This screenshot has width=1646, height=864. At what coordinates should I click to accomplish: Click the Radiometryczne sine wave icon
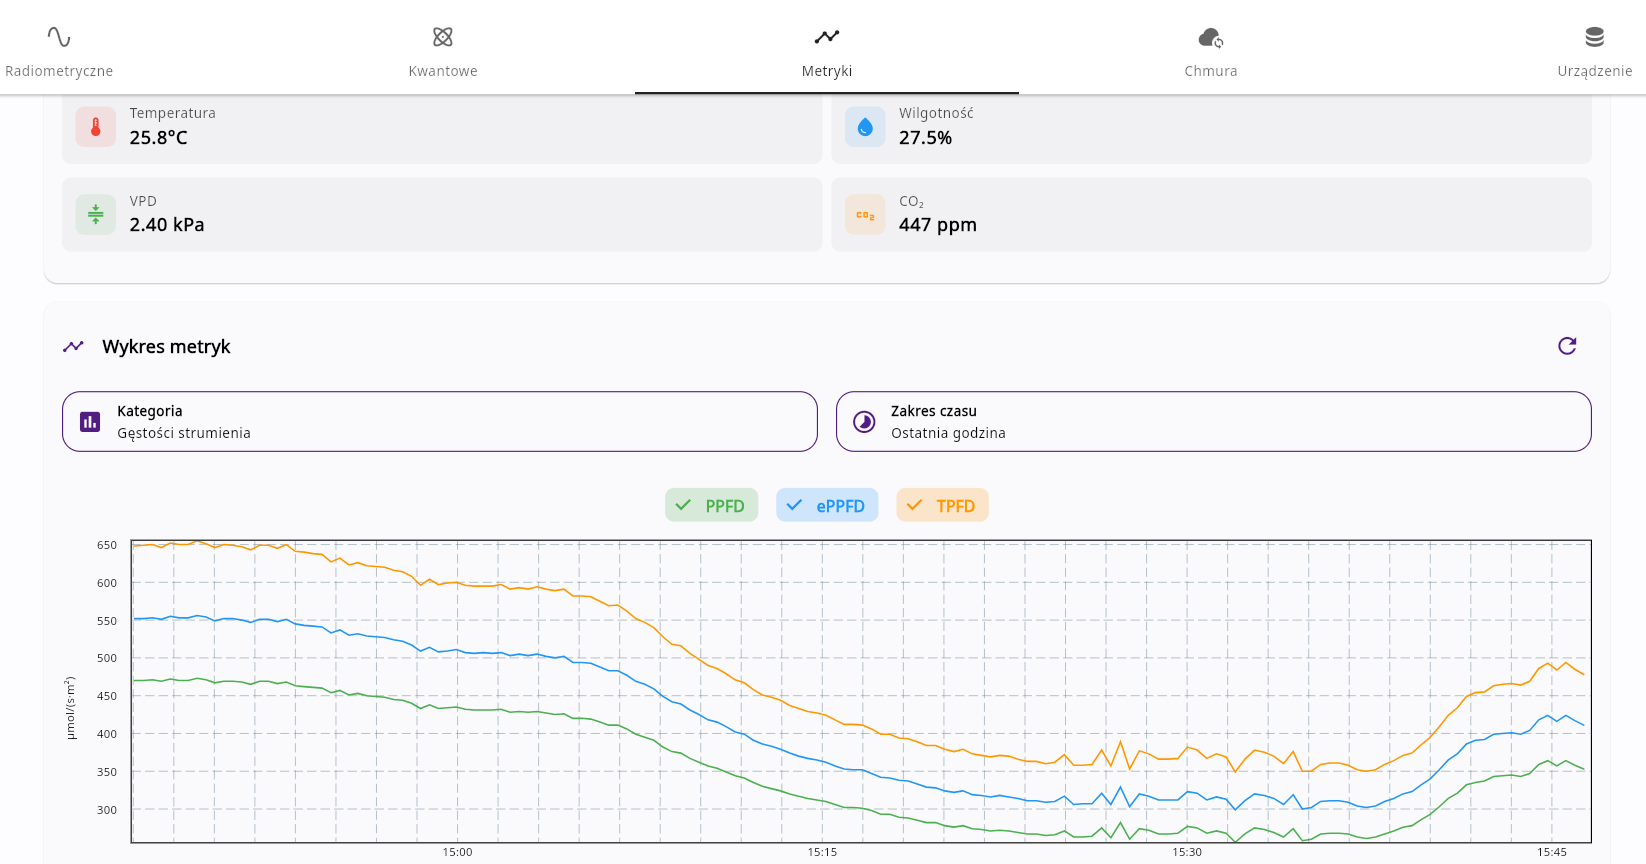(59, 37)
